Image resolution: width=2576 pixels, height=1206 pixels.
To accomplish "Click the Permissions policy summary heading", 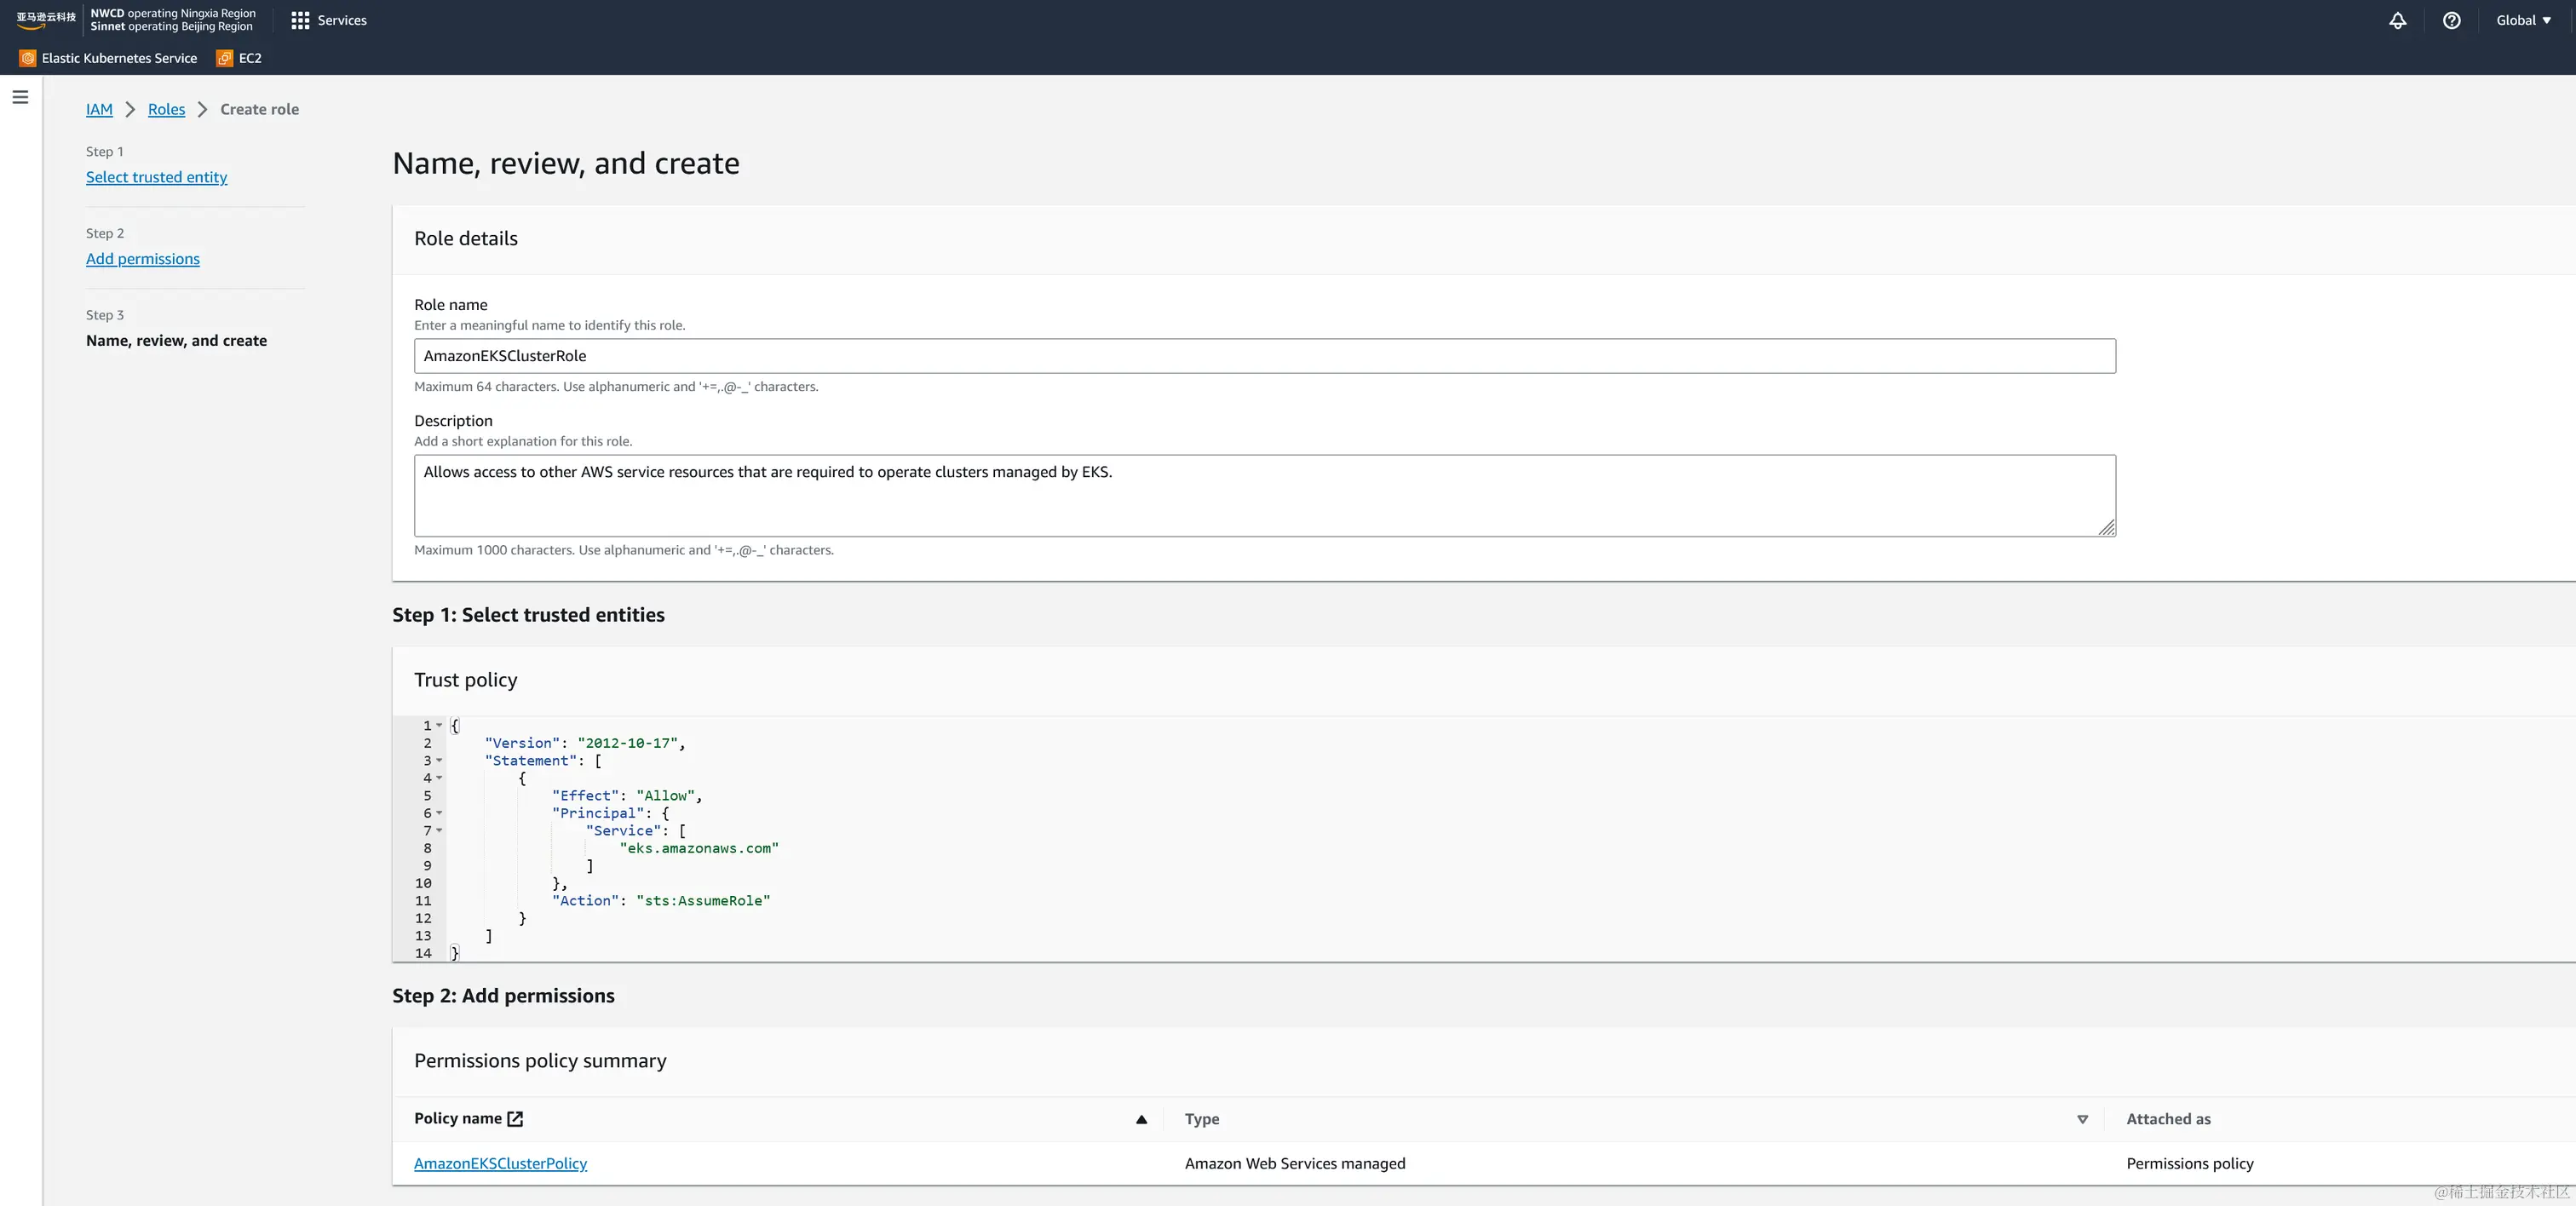I will coord(540,1061).
